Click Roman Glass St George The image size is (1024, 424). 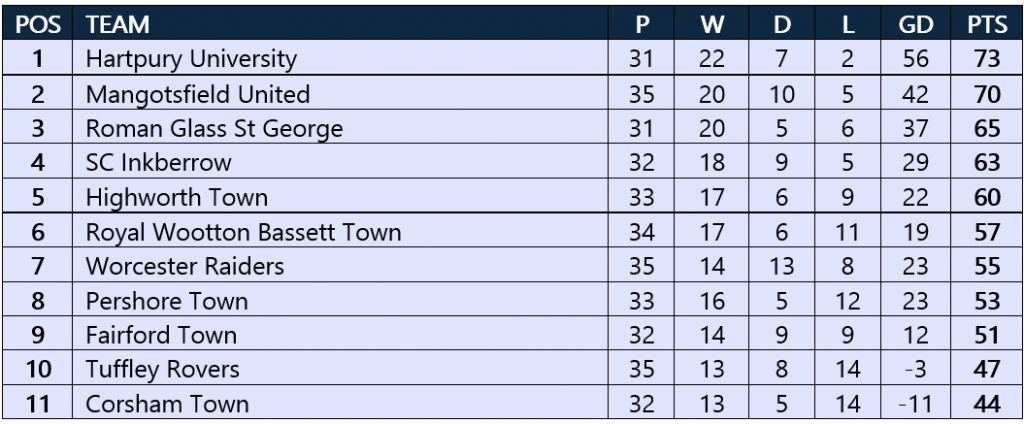coord(216,129)
